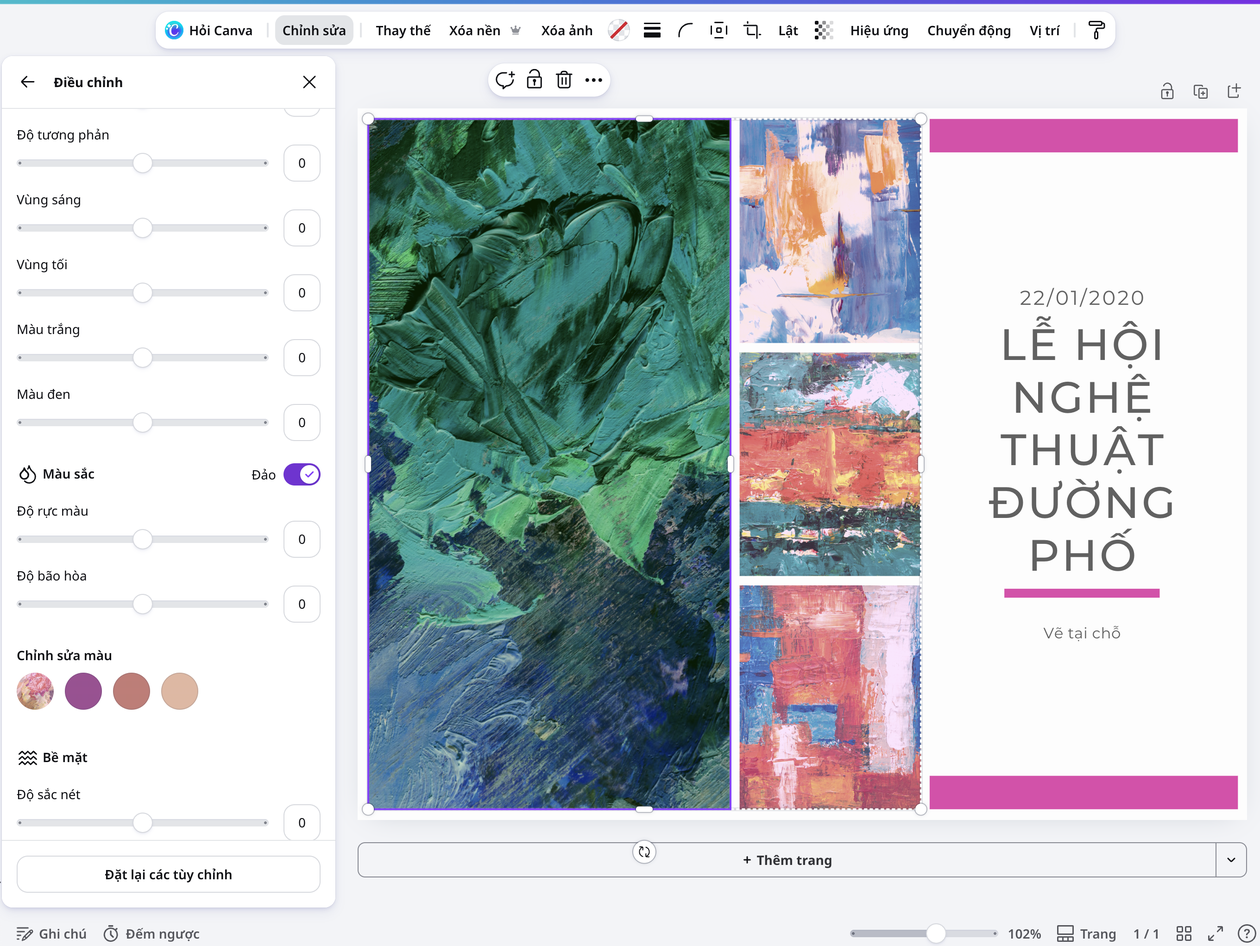The width and height of the screenshot is (1260, 946).
Task: Click Đặt lại các tùy chỉnh
Action: coord(168,874)
